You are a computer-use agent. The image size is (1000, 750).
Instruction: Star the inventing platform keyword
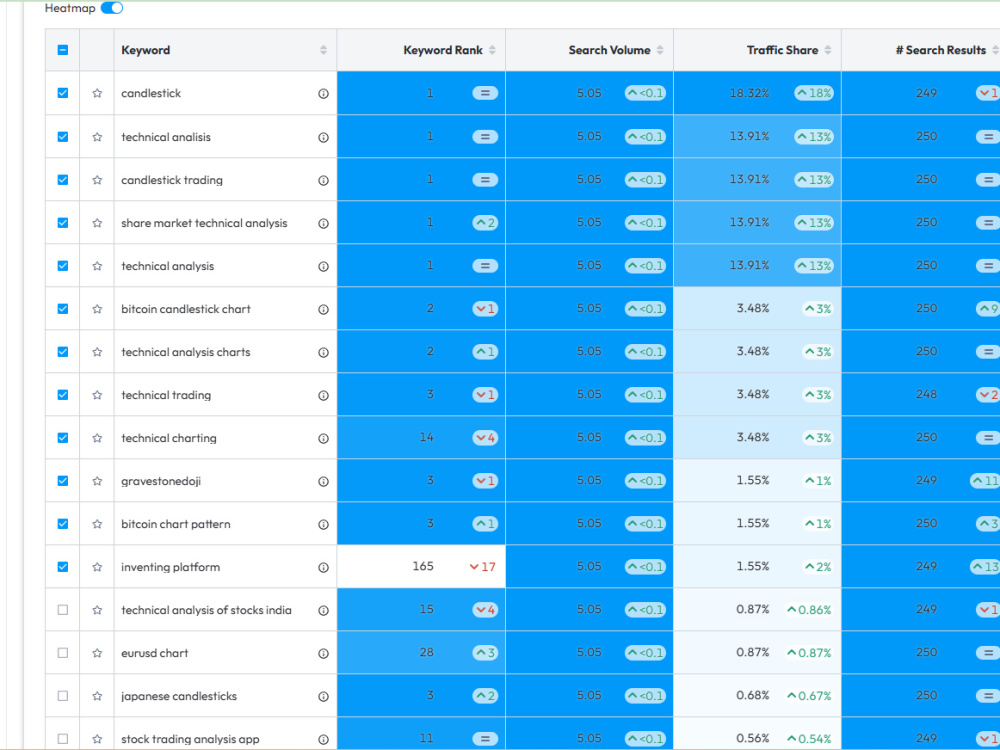click(x=97, y=567)
